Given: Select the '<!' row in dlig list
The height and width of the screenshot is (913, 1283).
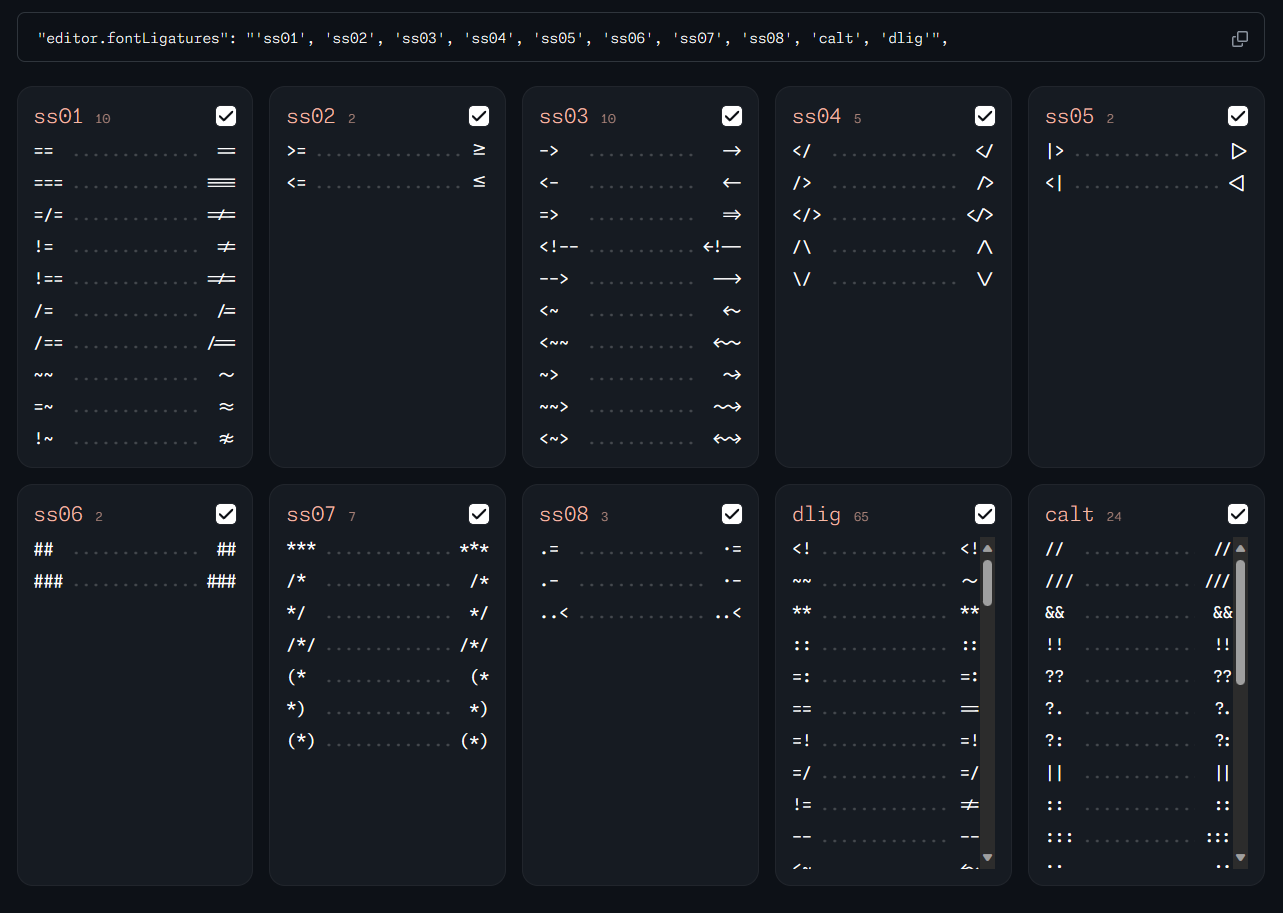Looking at the screenshot, I should click(886, 549).
